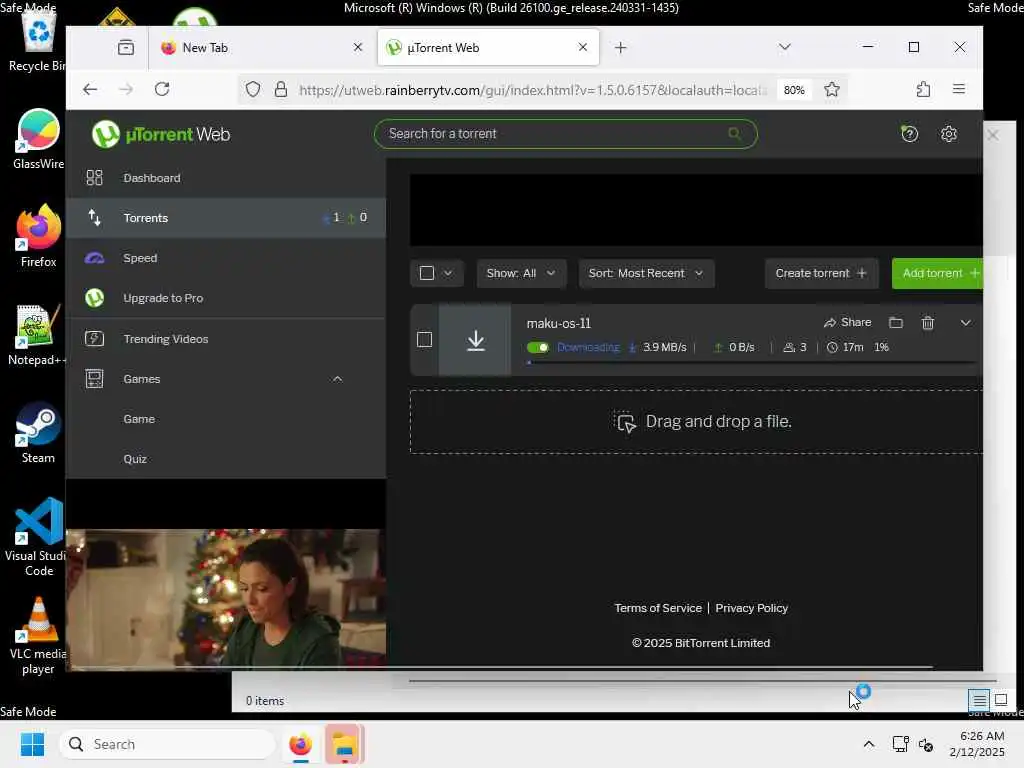Open µTorrent settings gear
Screen dimensions: 1024x768
948,134
